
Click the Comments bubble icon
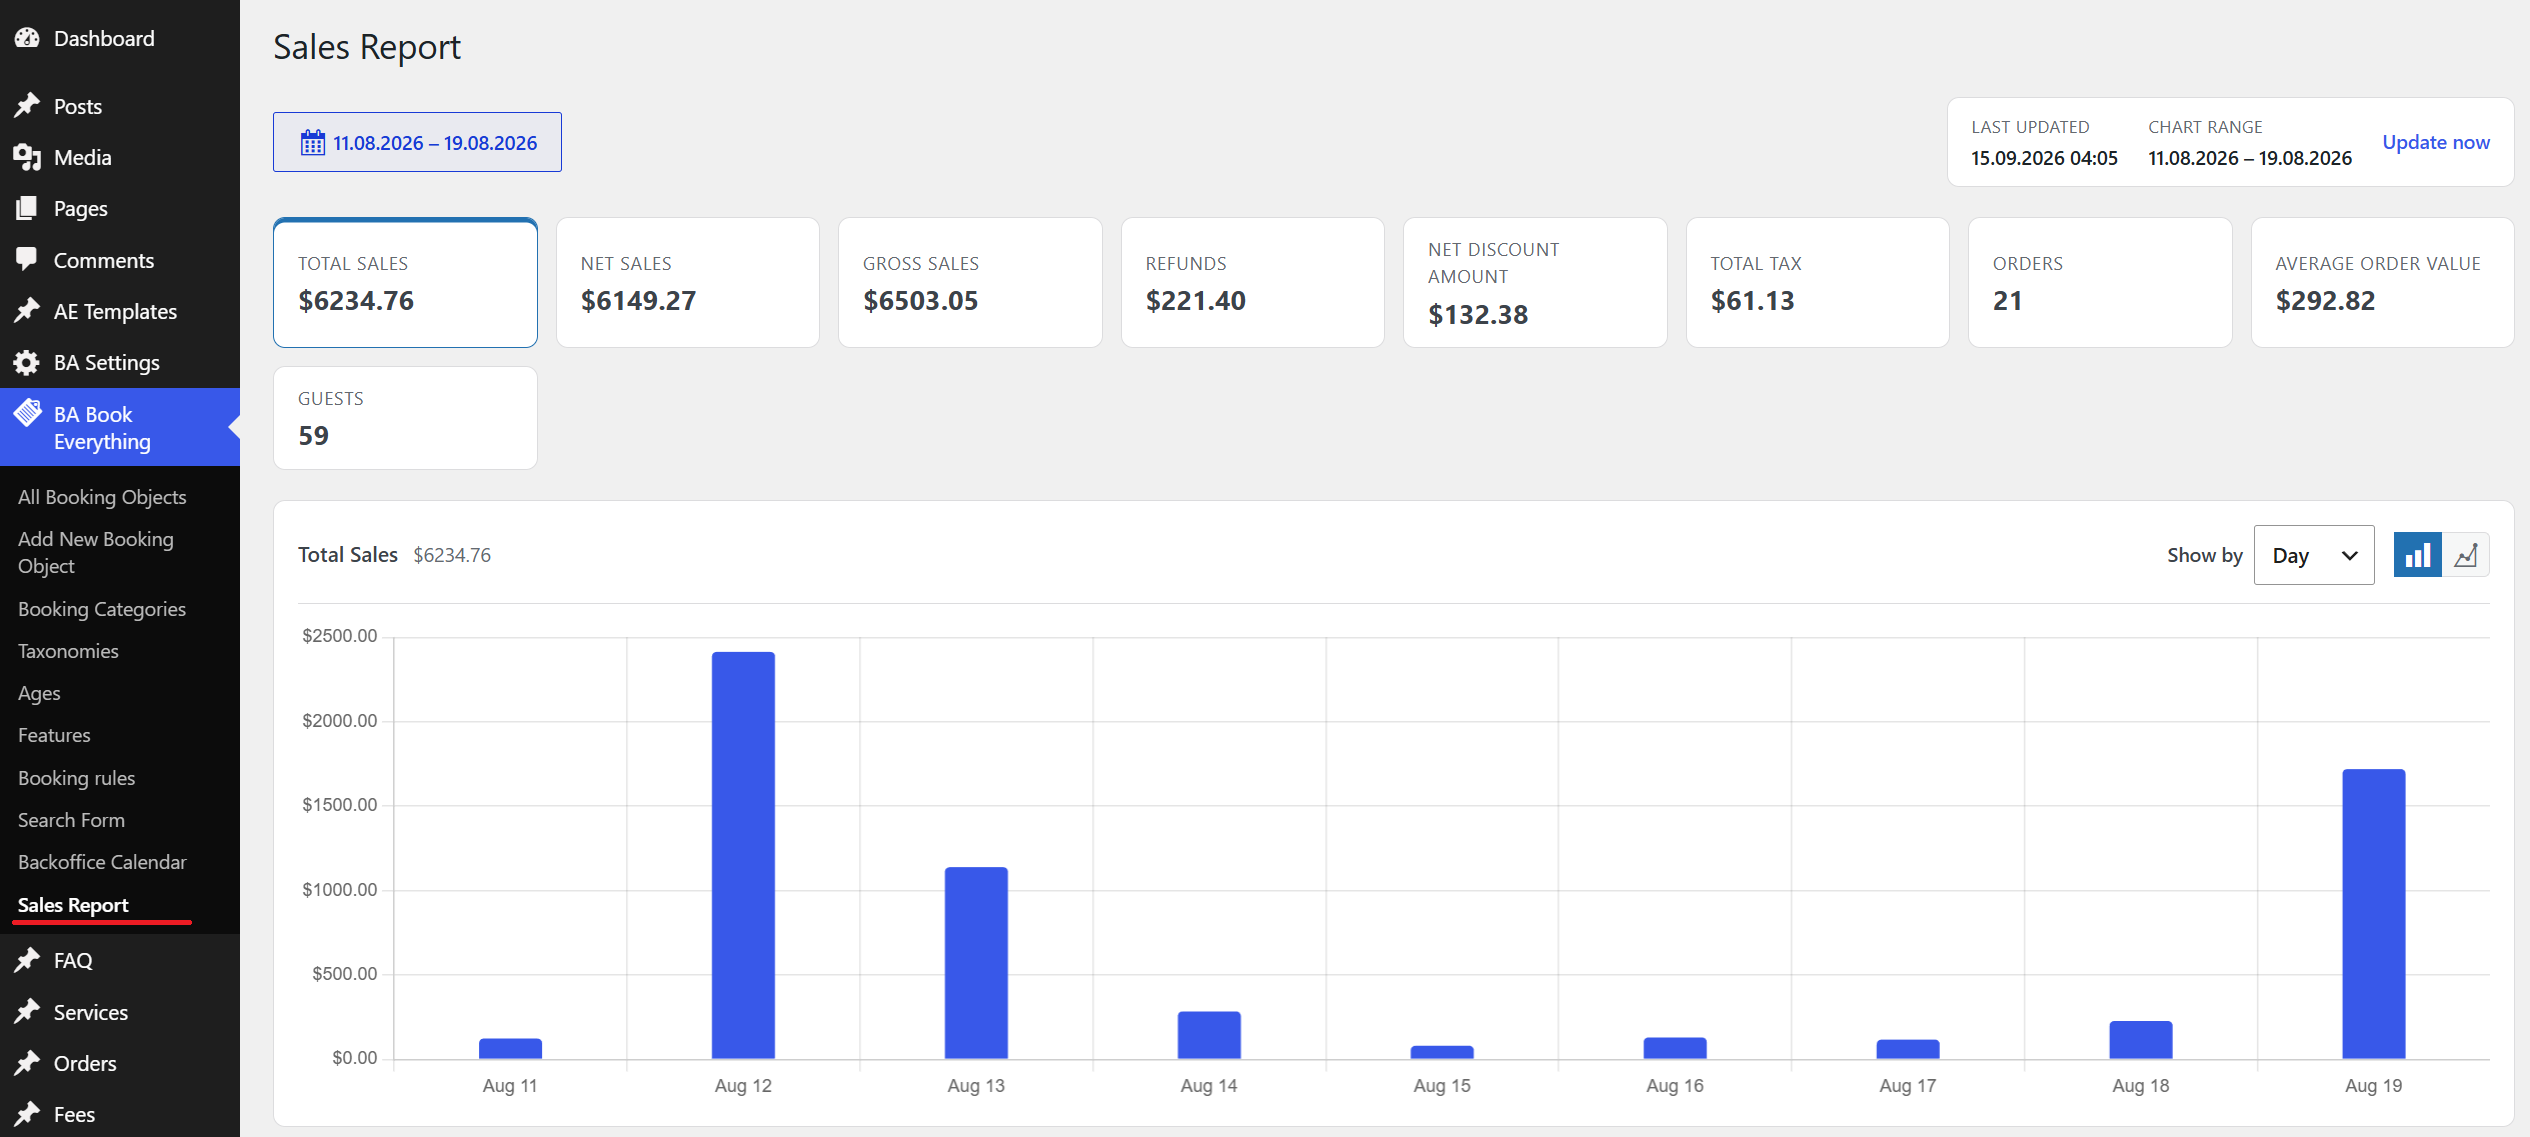(x=27, y=259)
